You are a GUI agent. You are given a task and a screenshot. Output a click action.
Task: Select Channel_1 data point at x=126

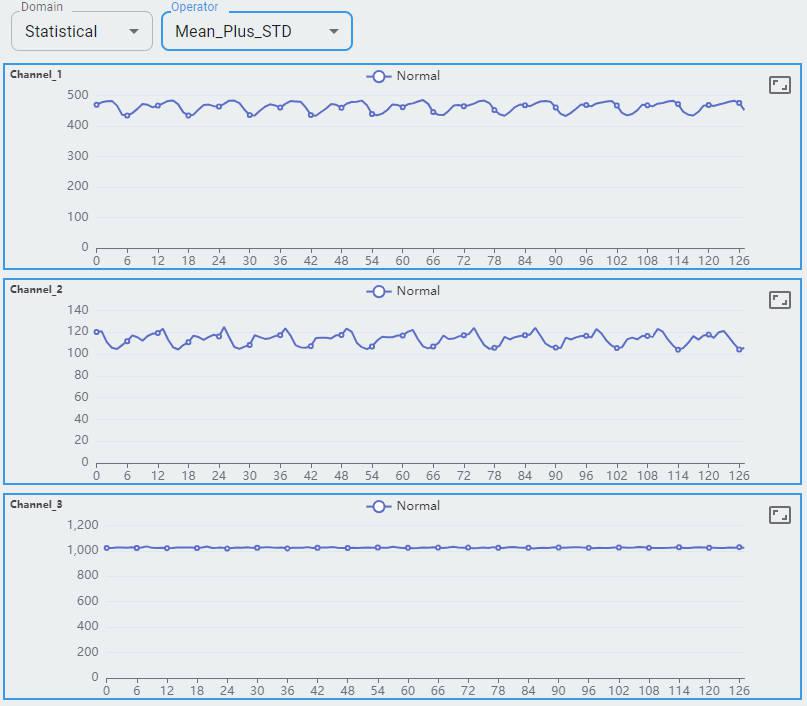739,102
